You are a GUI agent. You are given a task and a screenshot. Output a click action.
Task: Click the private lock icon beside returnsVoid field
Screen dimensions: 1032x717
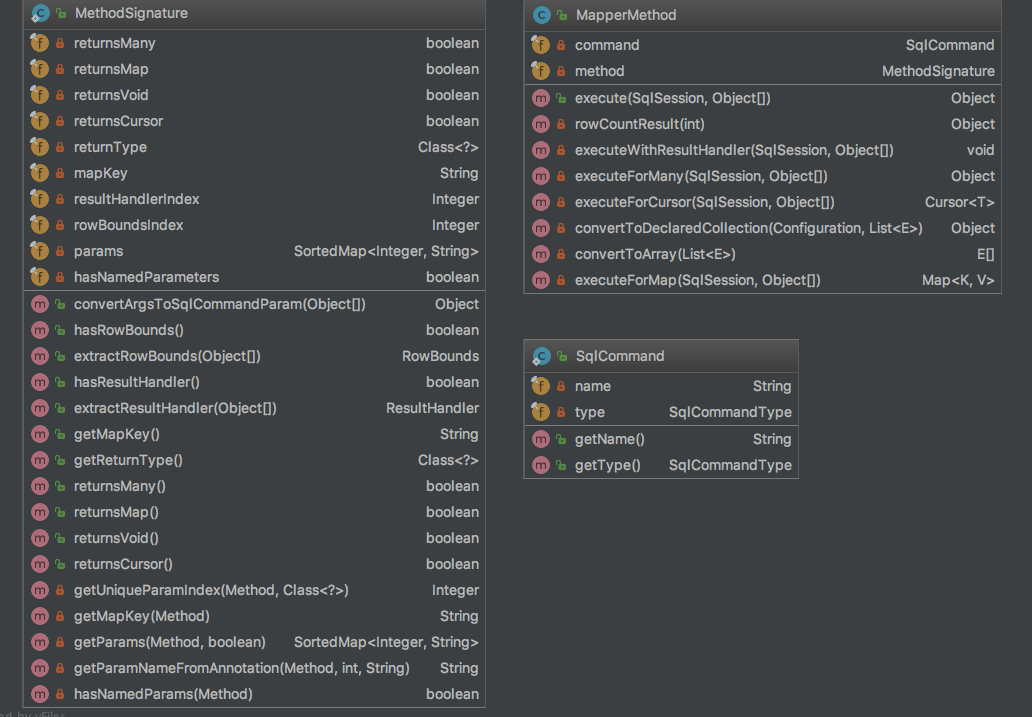tap(60, 95)
